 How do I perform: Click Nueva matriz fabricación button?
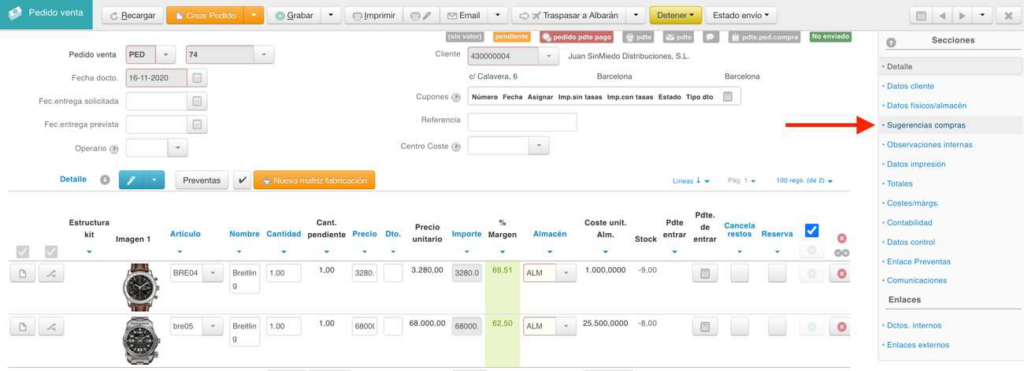[314, 180]
